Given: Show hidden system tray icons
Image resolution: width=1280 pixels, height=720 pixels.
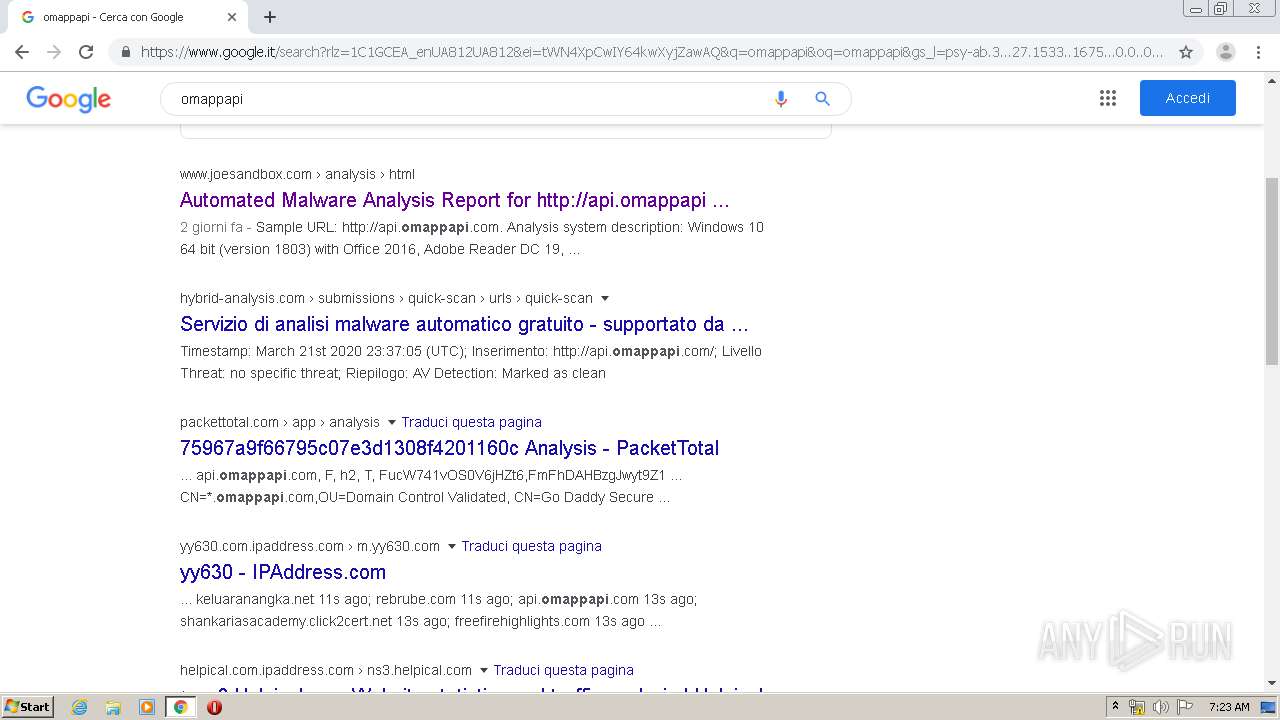Looking at the screenshot, I should (1116, 707).
